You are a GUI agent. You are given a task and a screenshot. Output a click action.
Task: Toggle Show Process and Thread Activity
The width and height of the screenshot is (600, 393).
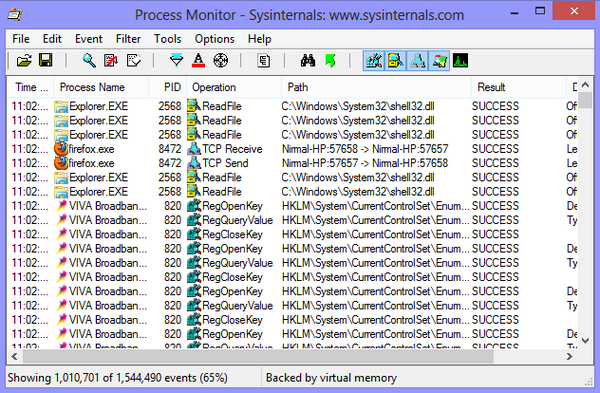tap(439, 60)
